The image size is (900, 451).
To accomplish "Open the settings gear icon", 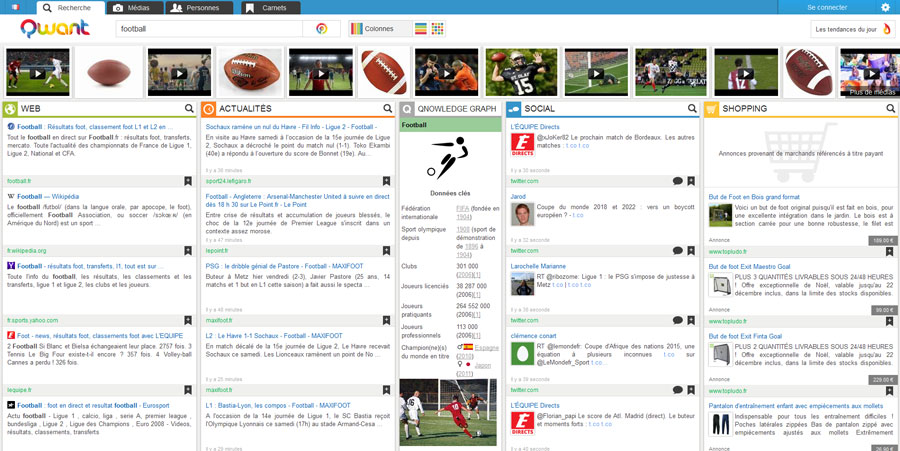I will [886, 7].
